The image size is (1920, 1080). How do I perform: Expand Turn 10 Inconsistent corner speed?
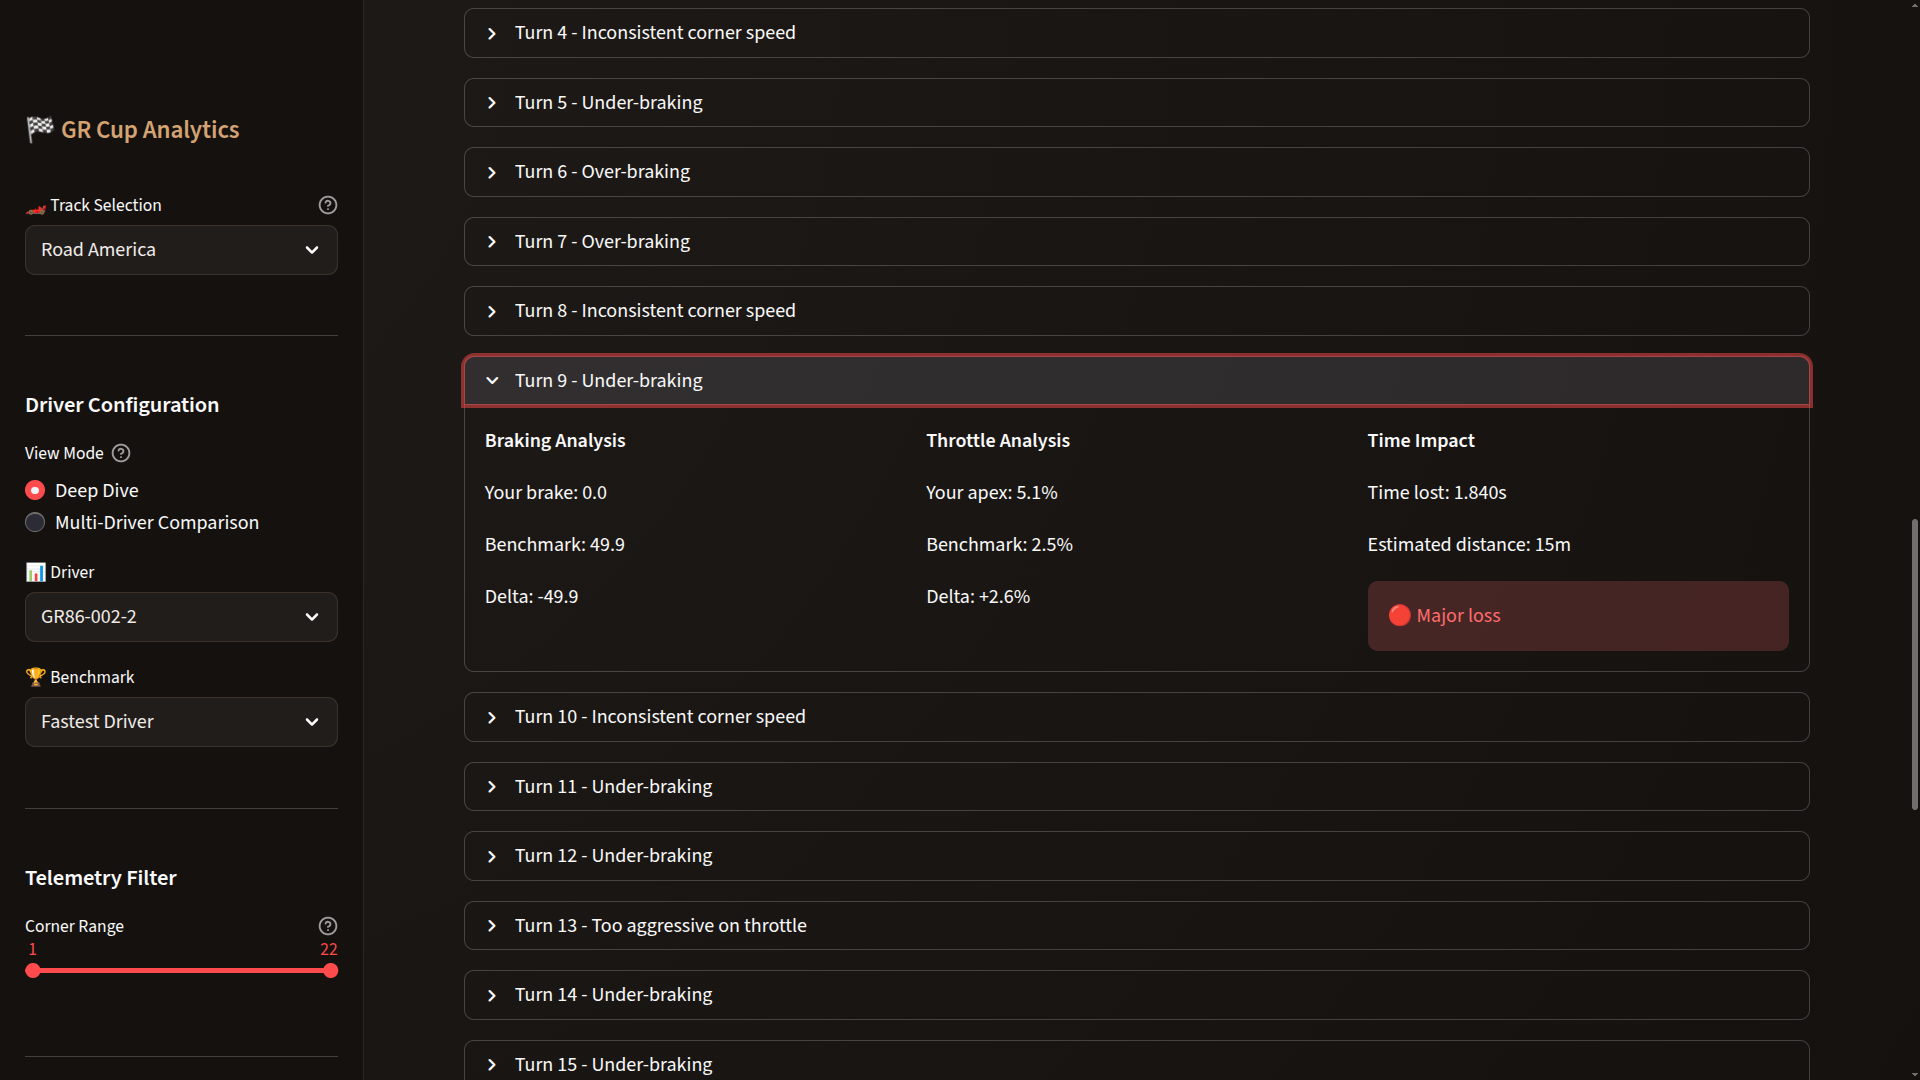pyautogui.click(x=660, y=717)
